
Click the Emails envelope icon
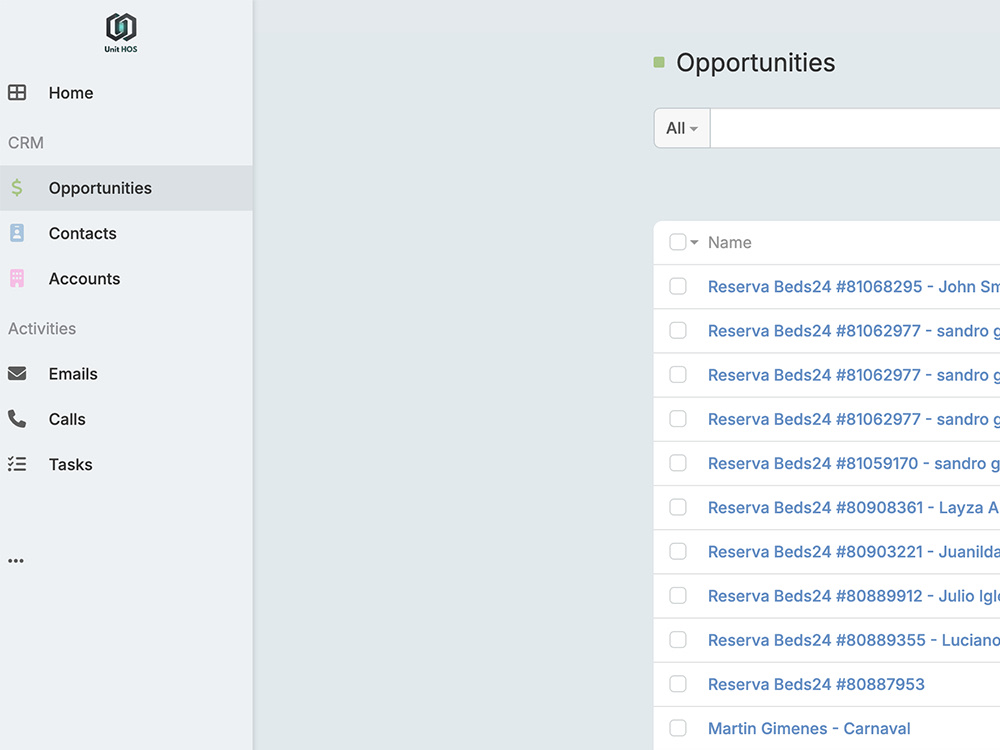click(x=17, y=373)
